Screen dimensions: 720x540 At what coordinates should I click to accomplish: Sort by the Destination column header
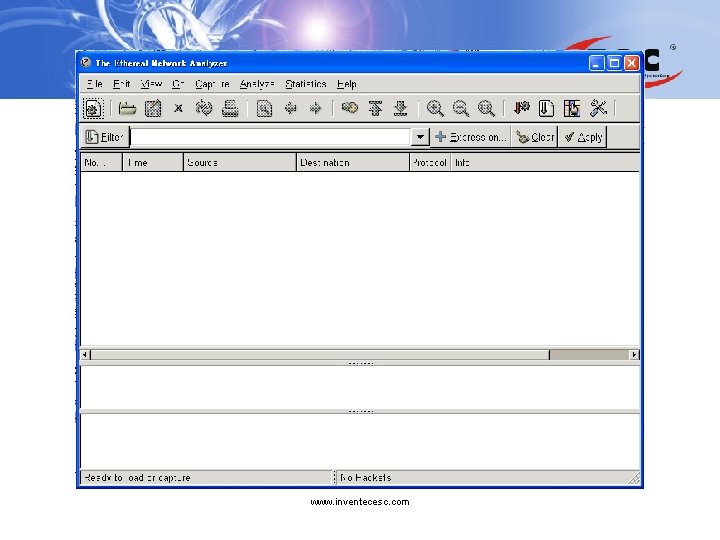(353, 163)
